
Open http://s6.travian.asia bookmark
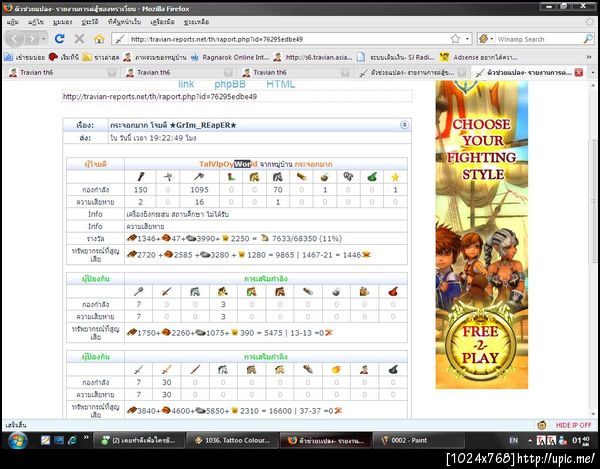coord(314,57)
